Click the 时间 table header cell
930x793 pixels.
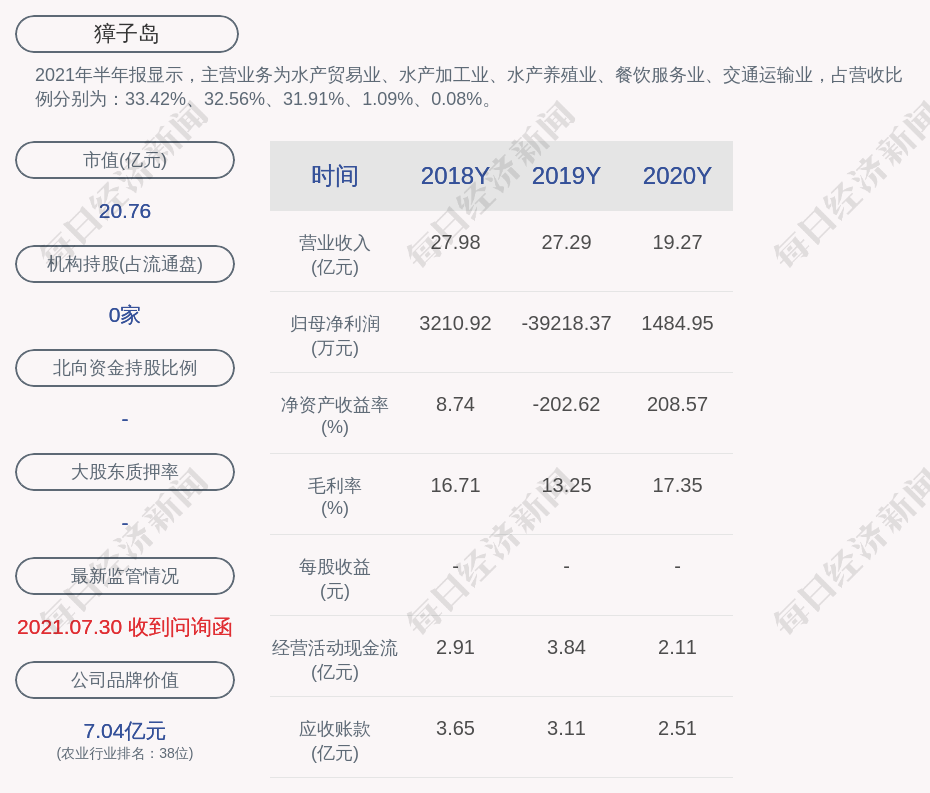point(335,176)
